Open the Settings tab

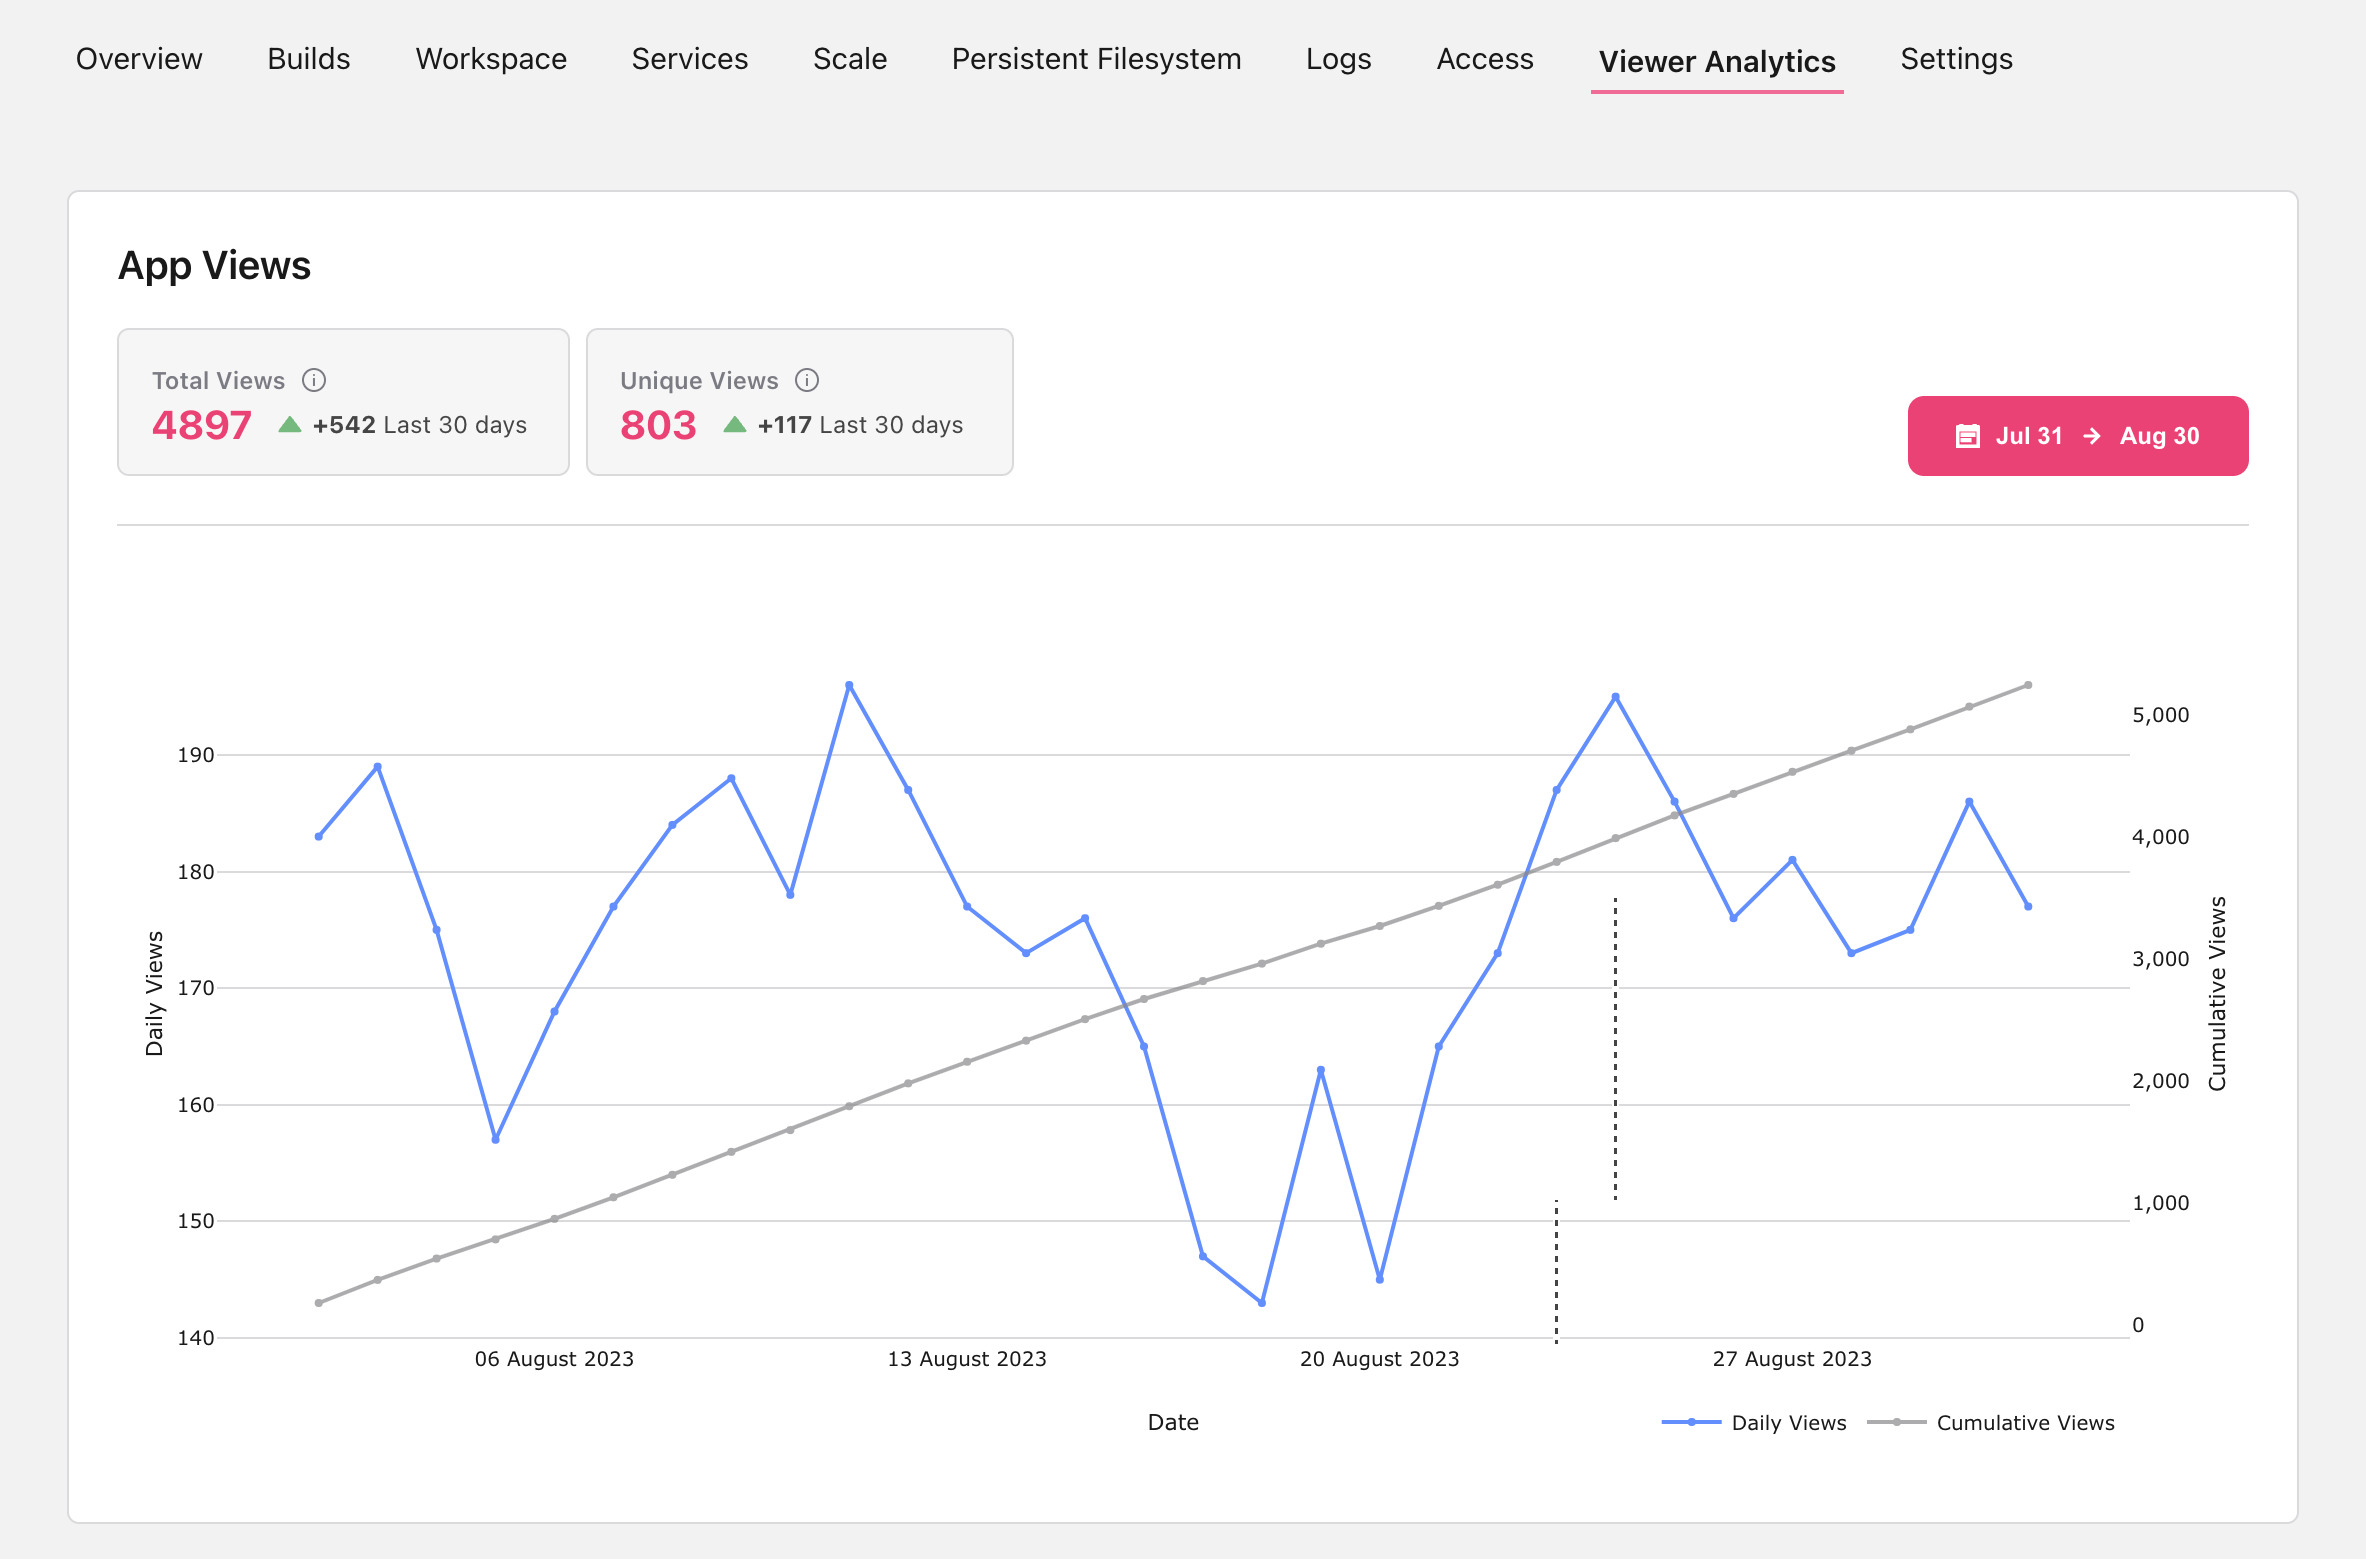(1956, 59)
